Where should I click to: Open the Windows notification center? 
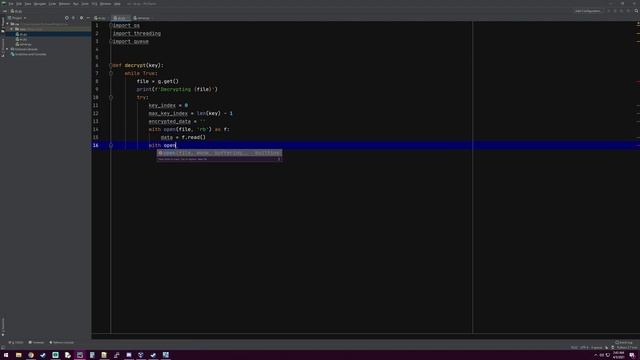[632, 355]
